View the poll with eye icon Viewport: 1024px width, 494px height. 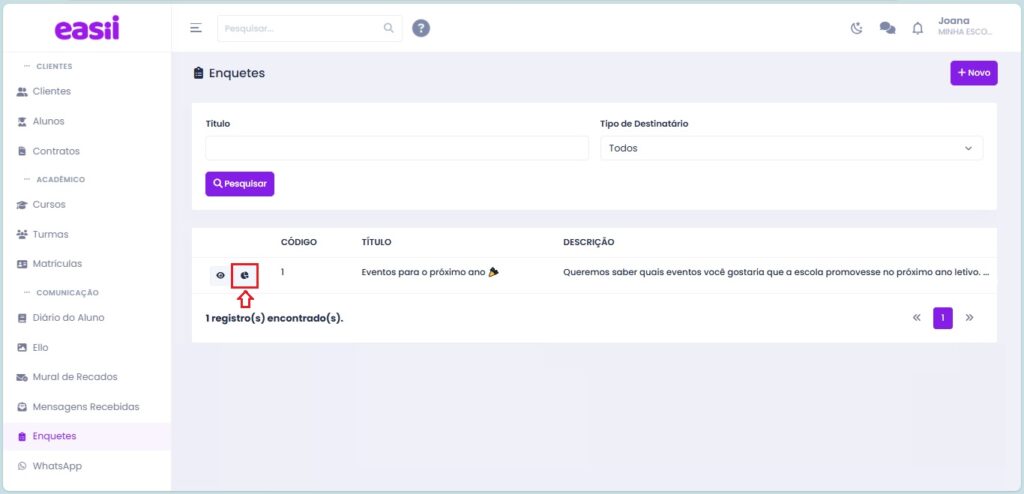pyautogui.click(x=220, y=275)
